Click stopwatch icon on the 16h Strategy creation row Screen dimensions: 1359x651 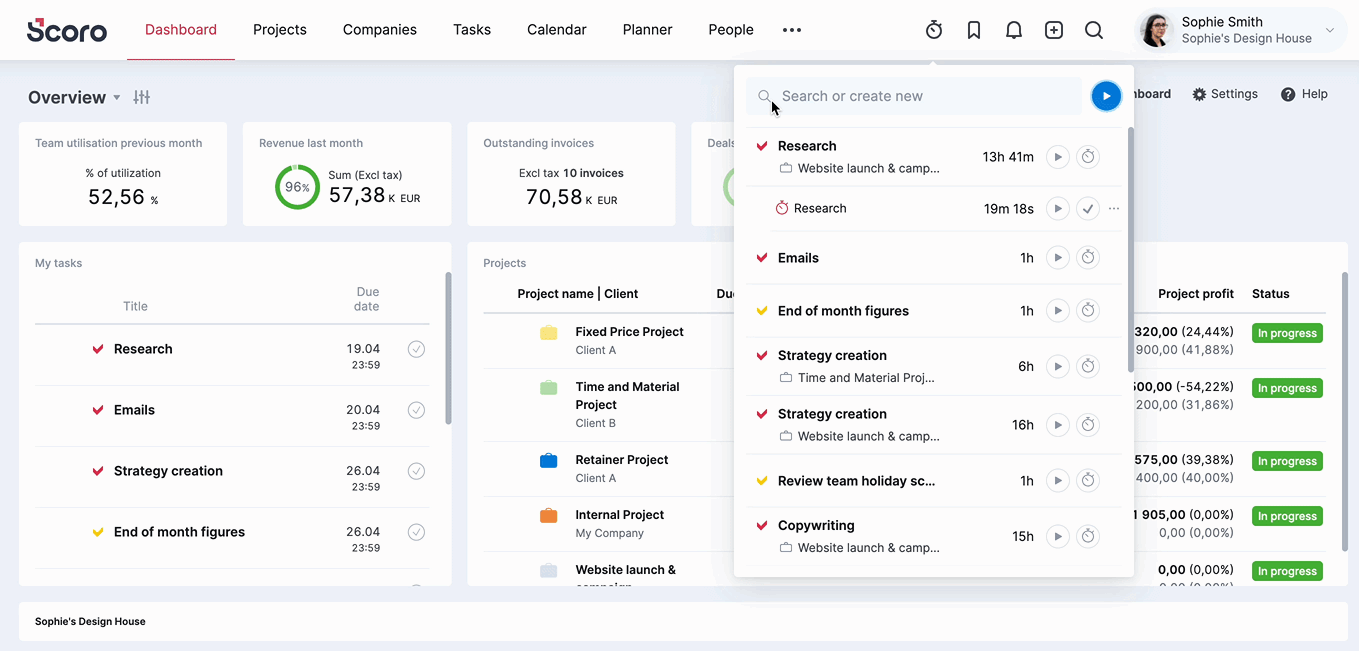pos(1088,425)
